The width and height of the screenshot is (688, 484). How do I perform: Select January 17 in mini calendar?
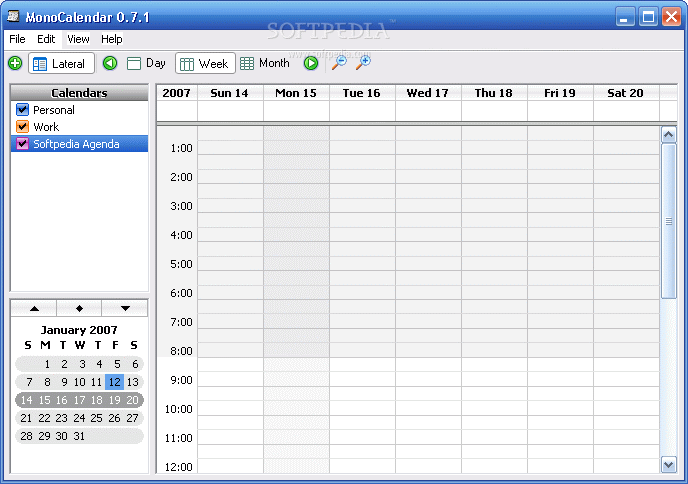click(79, 400)
